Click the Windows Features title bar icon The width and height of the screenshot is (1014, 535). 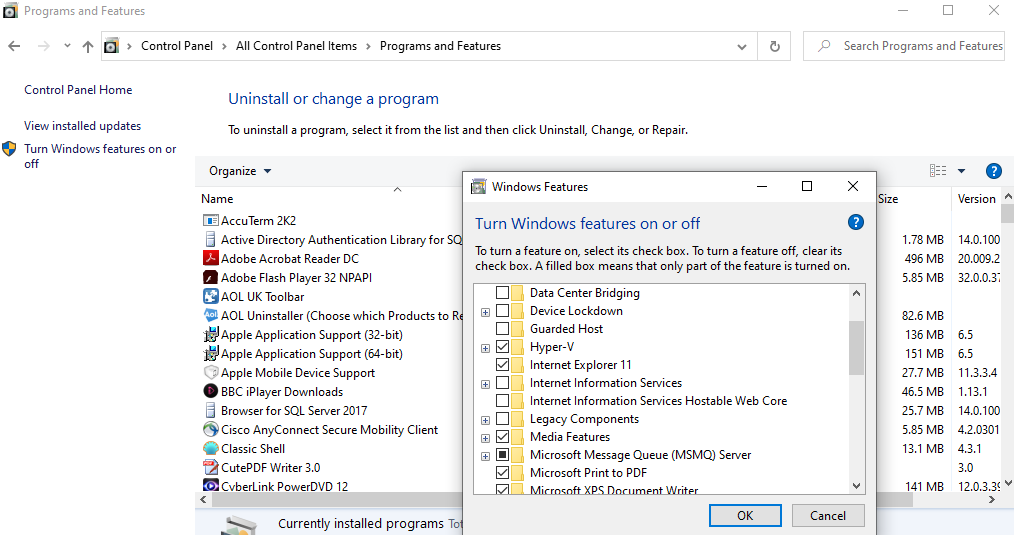tap(479, 187)
